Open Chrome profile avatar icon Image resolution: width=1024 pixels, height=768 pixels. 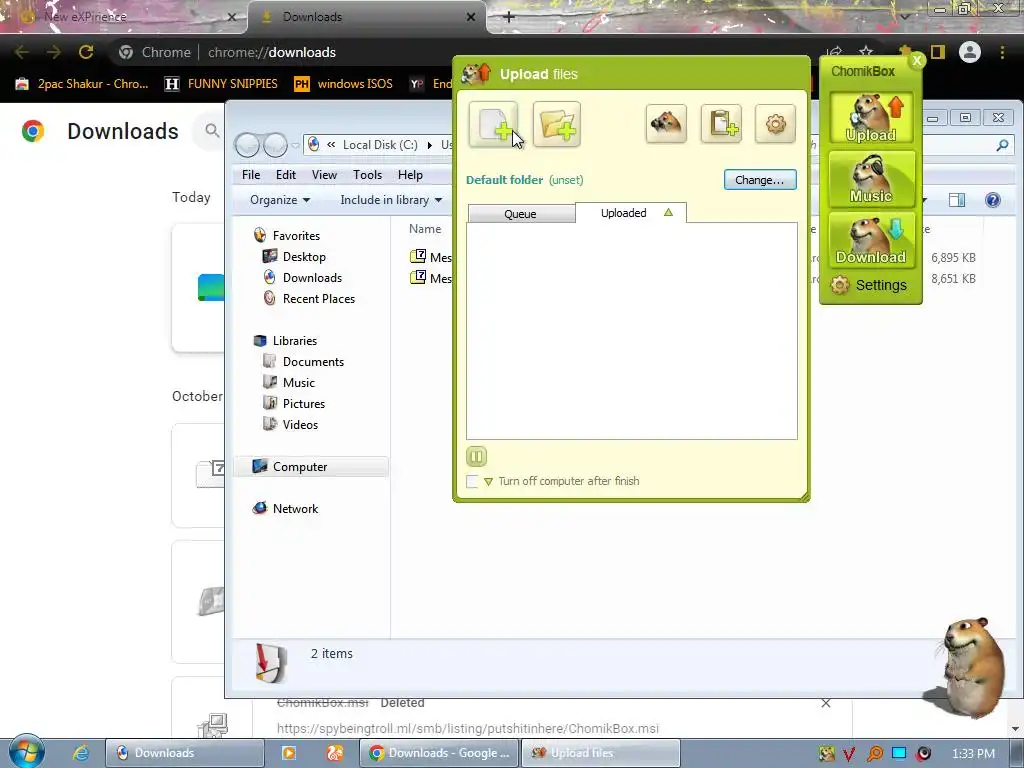click(970, 52)
